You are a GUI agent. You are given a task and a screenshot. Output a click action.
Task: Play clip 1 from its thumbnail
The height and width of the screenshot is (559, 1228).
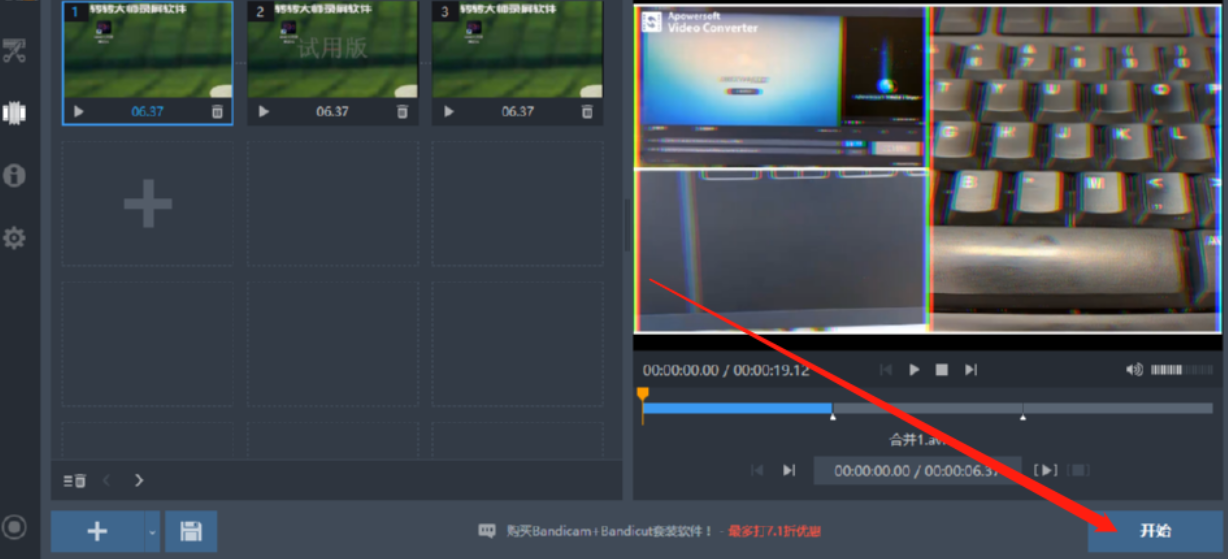point(79,111)
